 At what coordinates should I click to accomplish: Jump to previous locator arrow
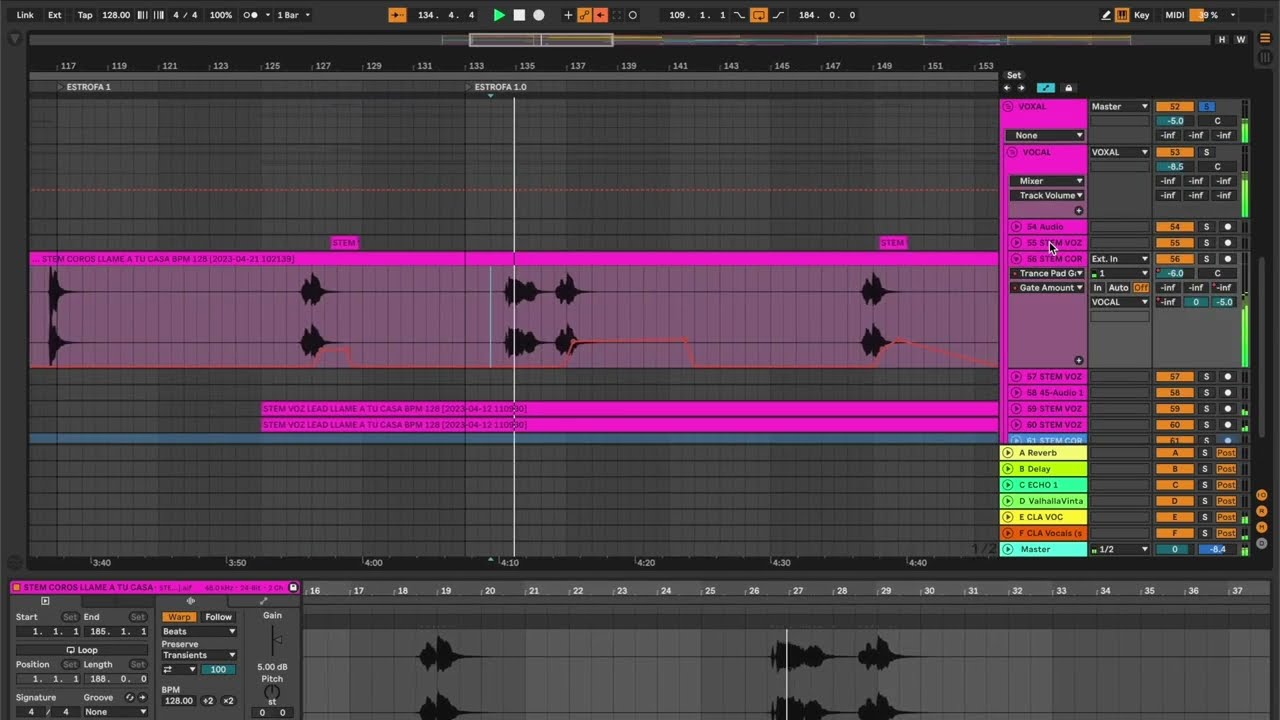(1007, 88)
